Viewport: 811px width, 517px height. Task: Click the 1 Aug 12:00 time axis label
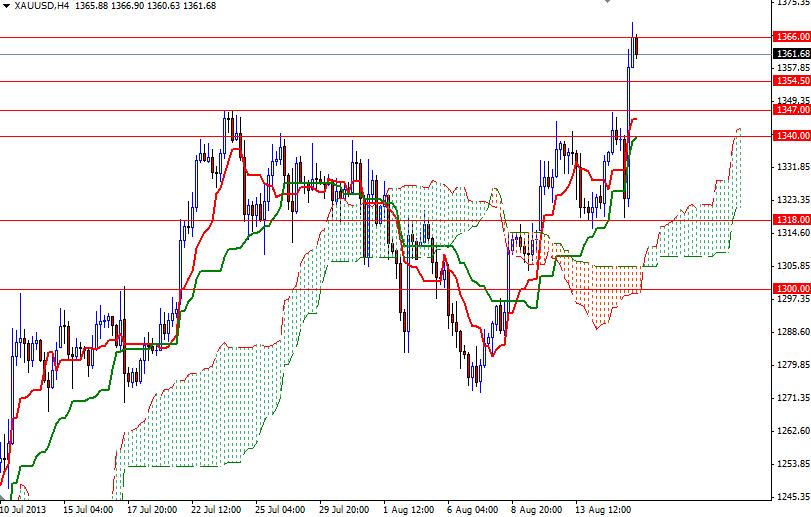click(410, 509)
